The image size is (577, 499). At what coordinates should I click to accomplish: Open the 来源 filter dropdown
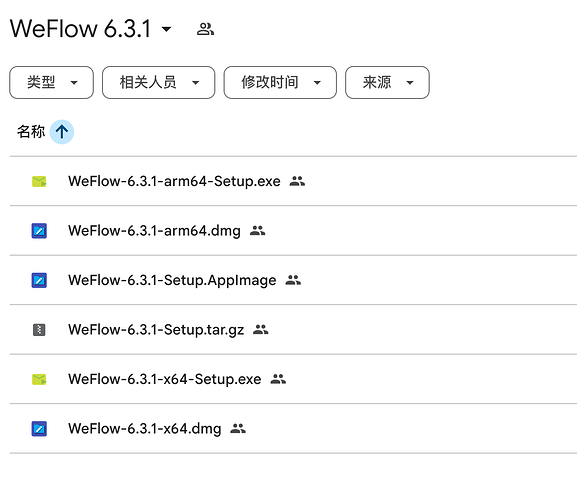387,82
